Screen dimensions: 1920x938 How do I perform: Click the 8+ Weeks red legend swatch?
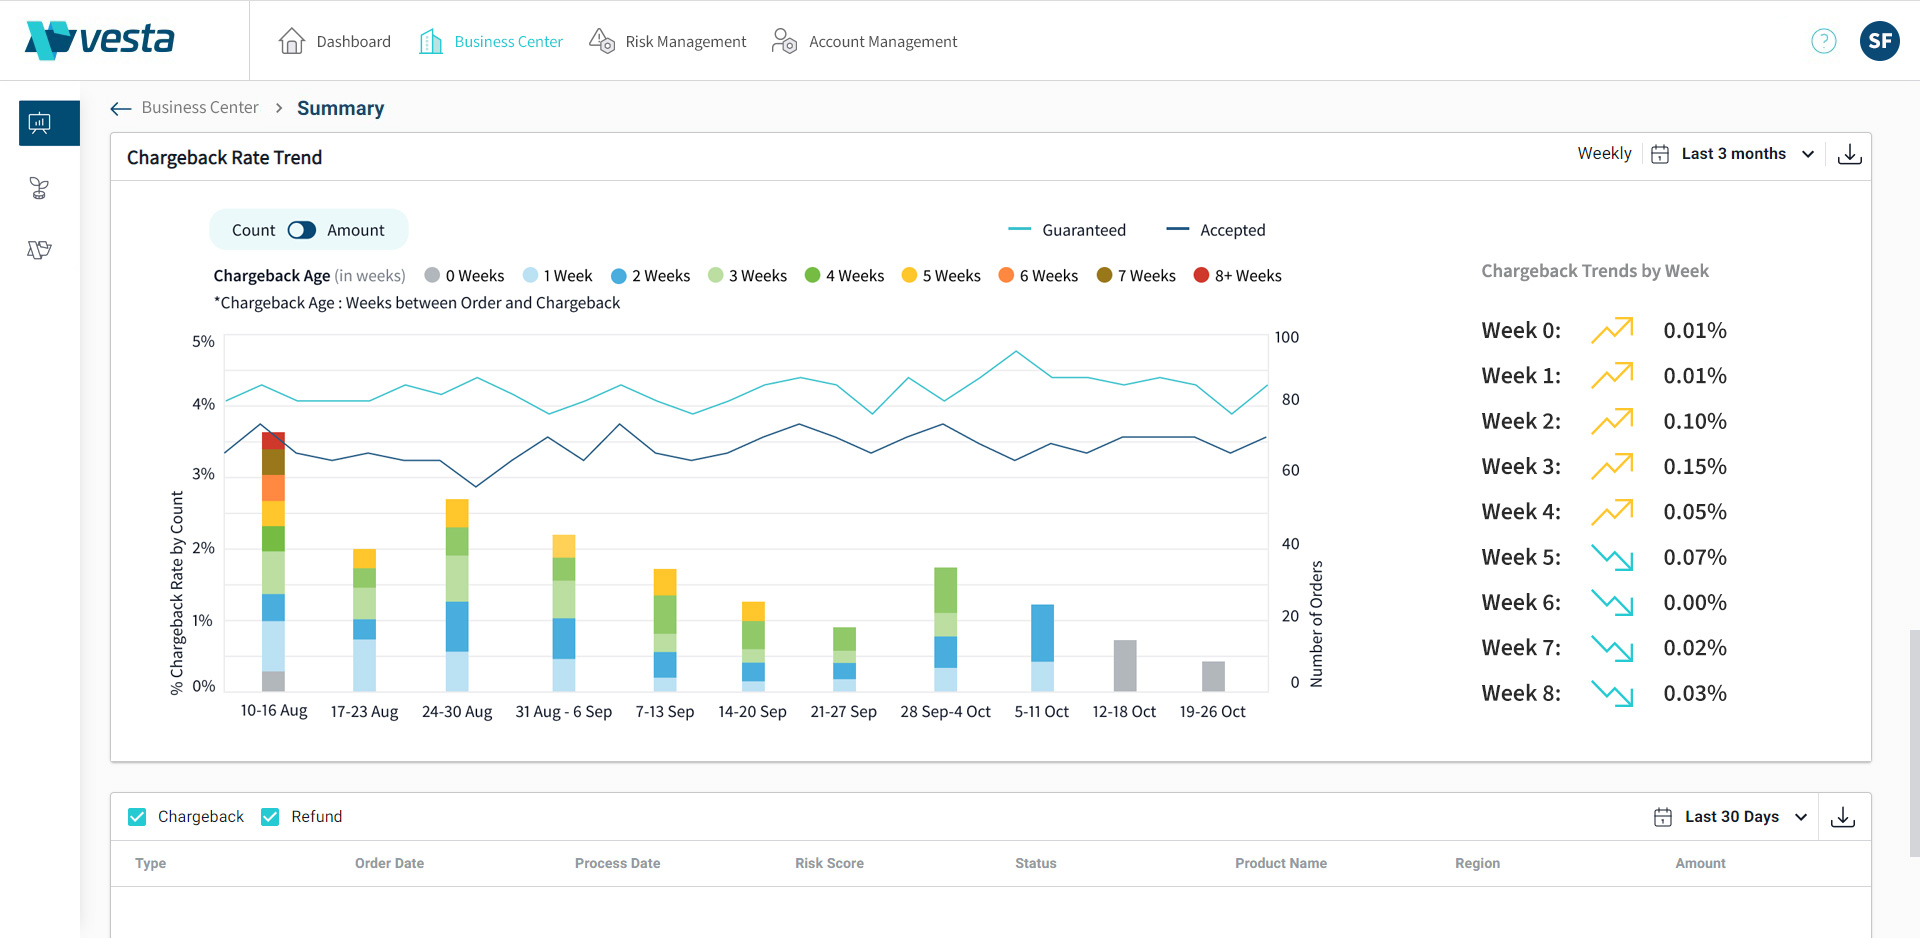point(1201,276)
